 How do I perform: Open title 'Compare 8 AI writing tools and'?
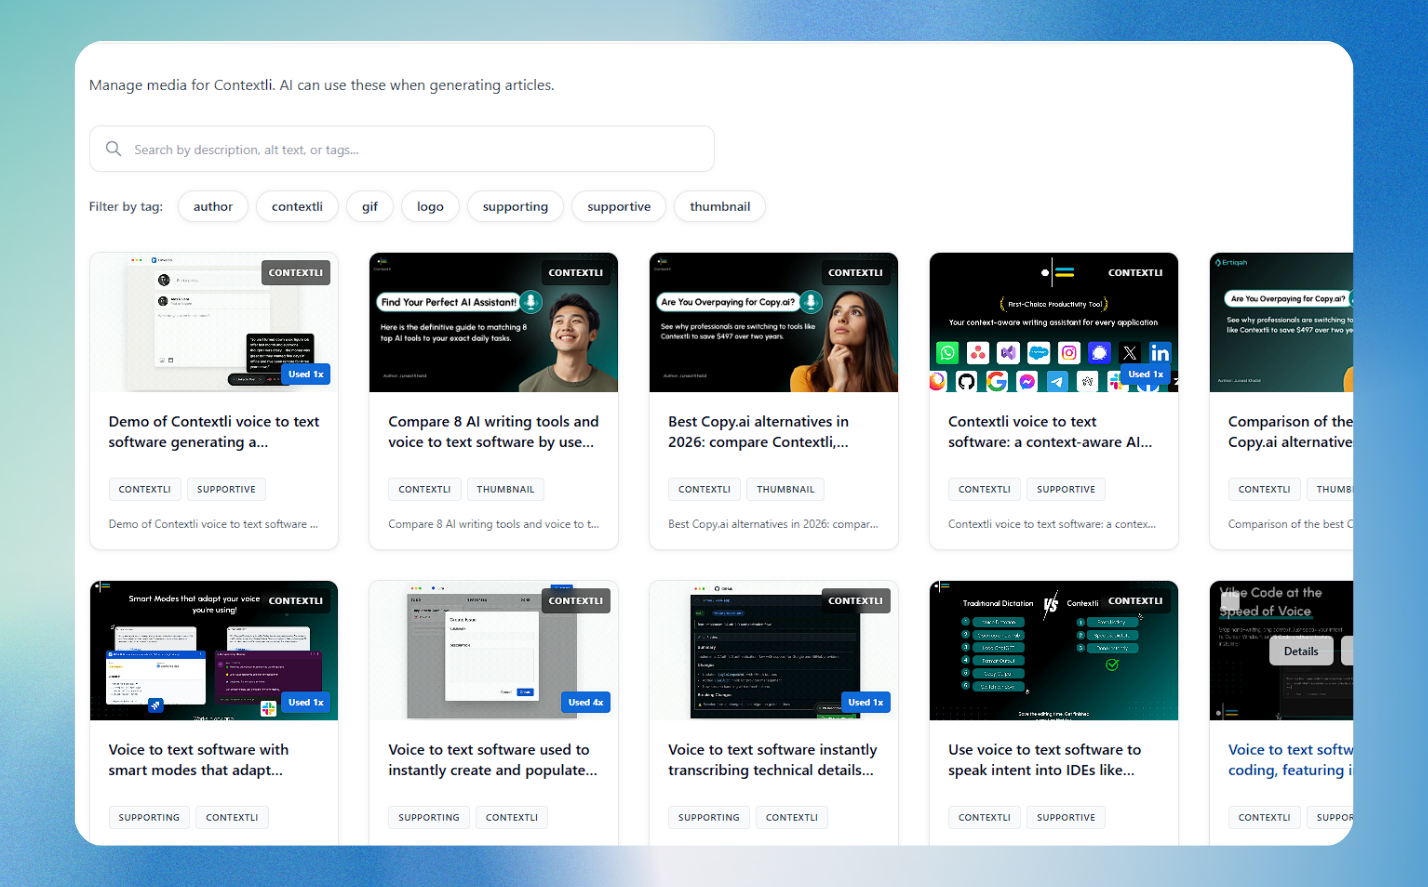click(494, 432)
